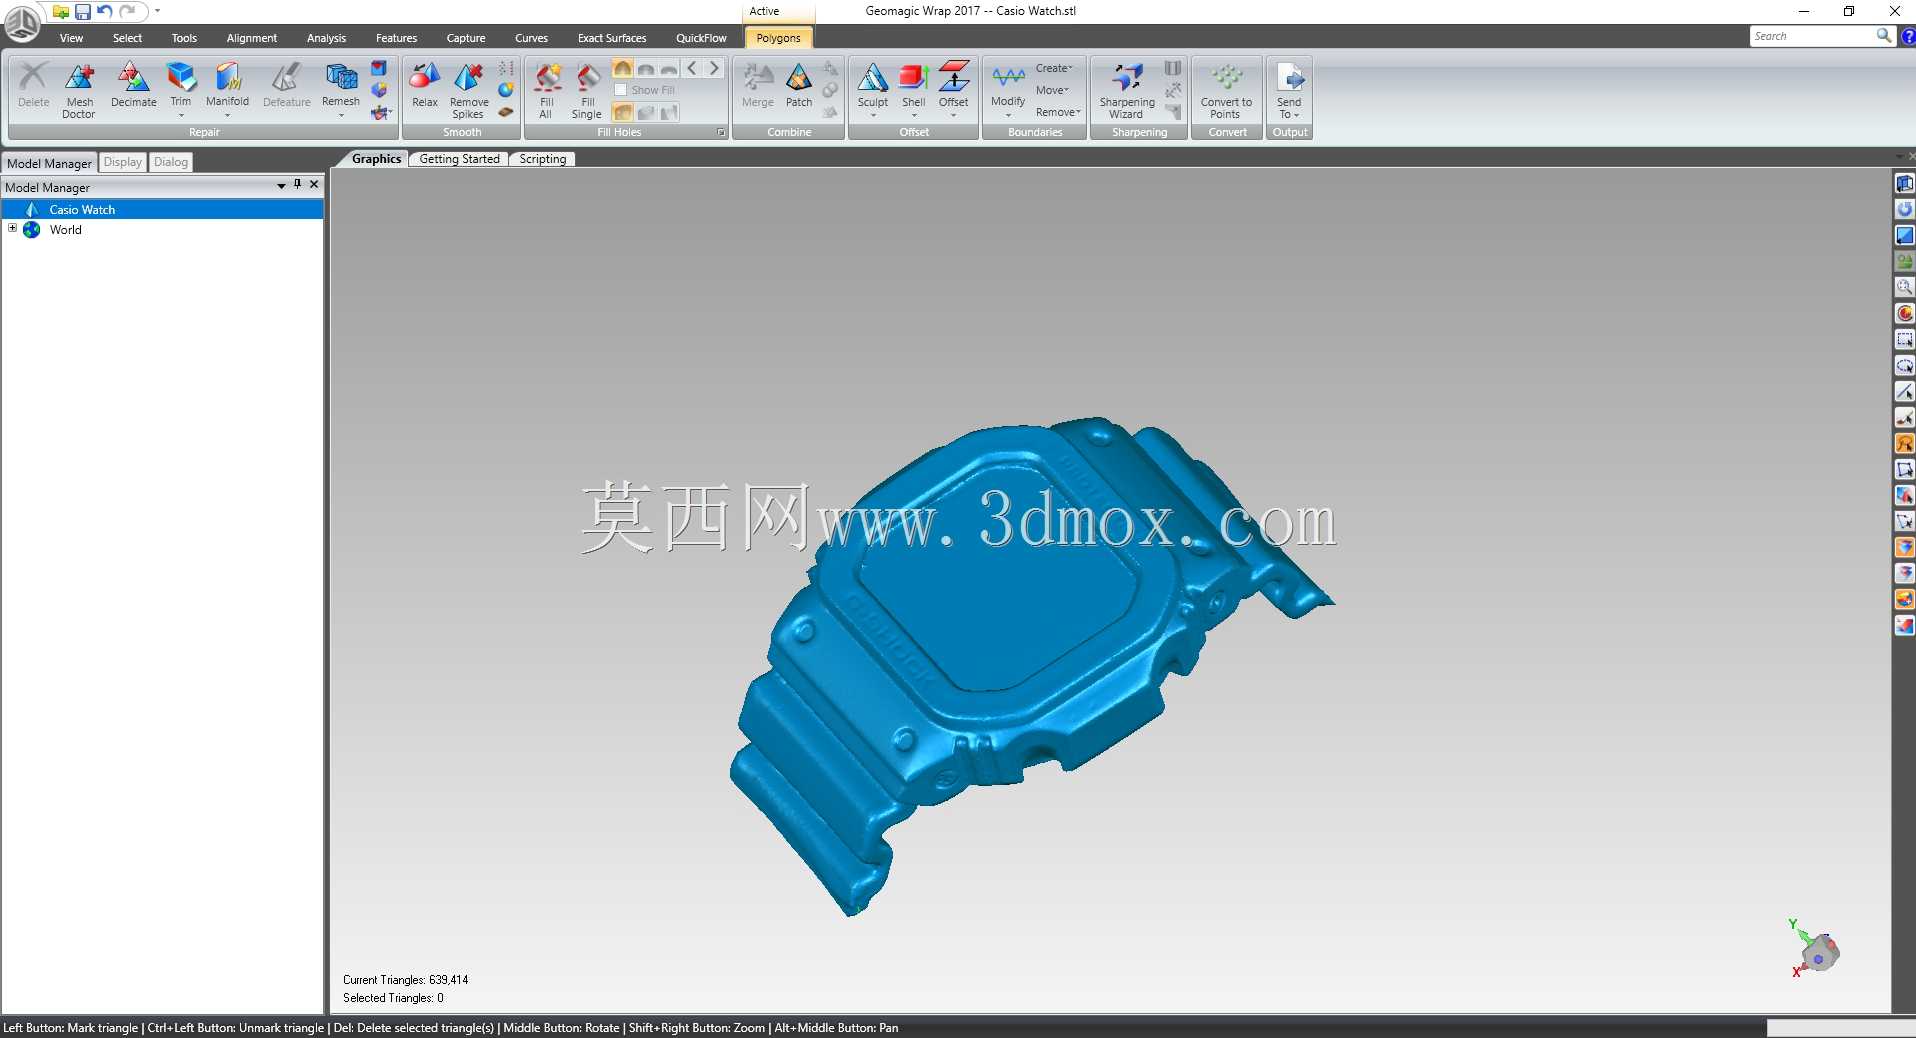Select the Offset tool icon
Viewport: 1916px width, 1038px height.
pos(954,89)
